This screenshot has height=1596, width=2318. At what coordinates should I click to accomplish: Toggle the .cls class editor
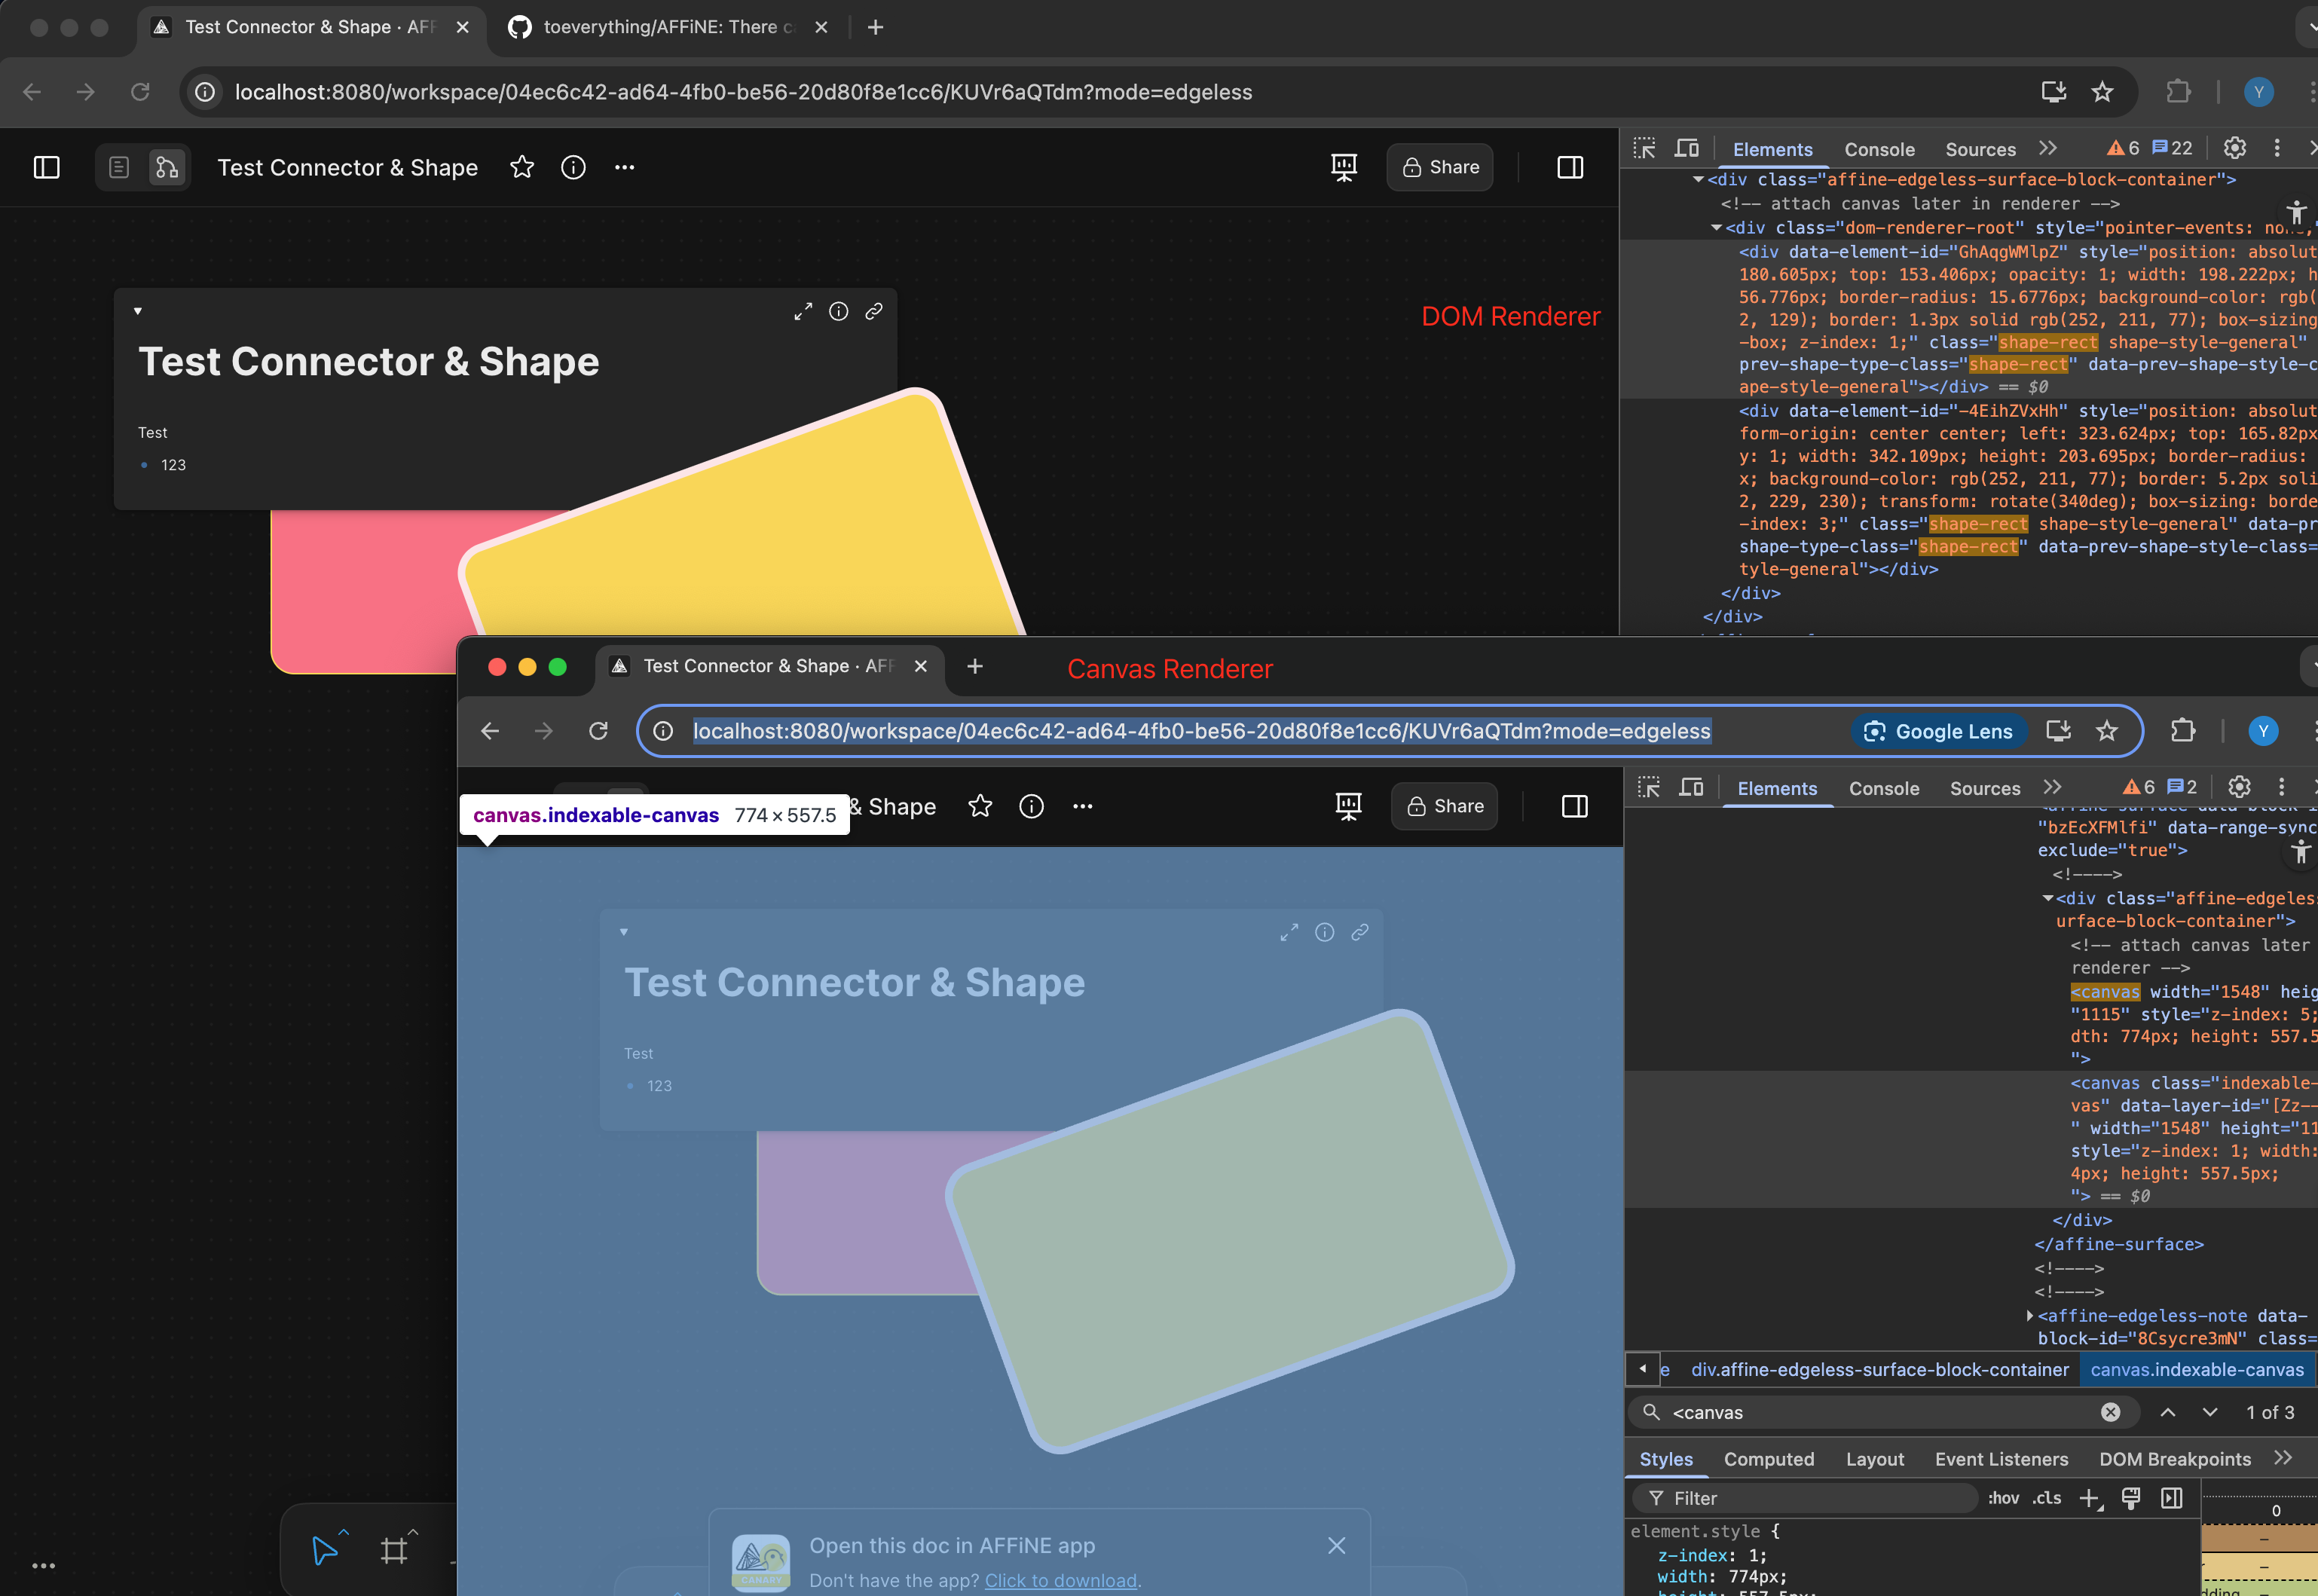pyautogui.click(x=2047, y=1498)
